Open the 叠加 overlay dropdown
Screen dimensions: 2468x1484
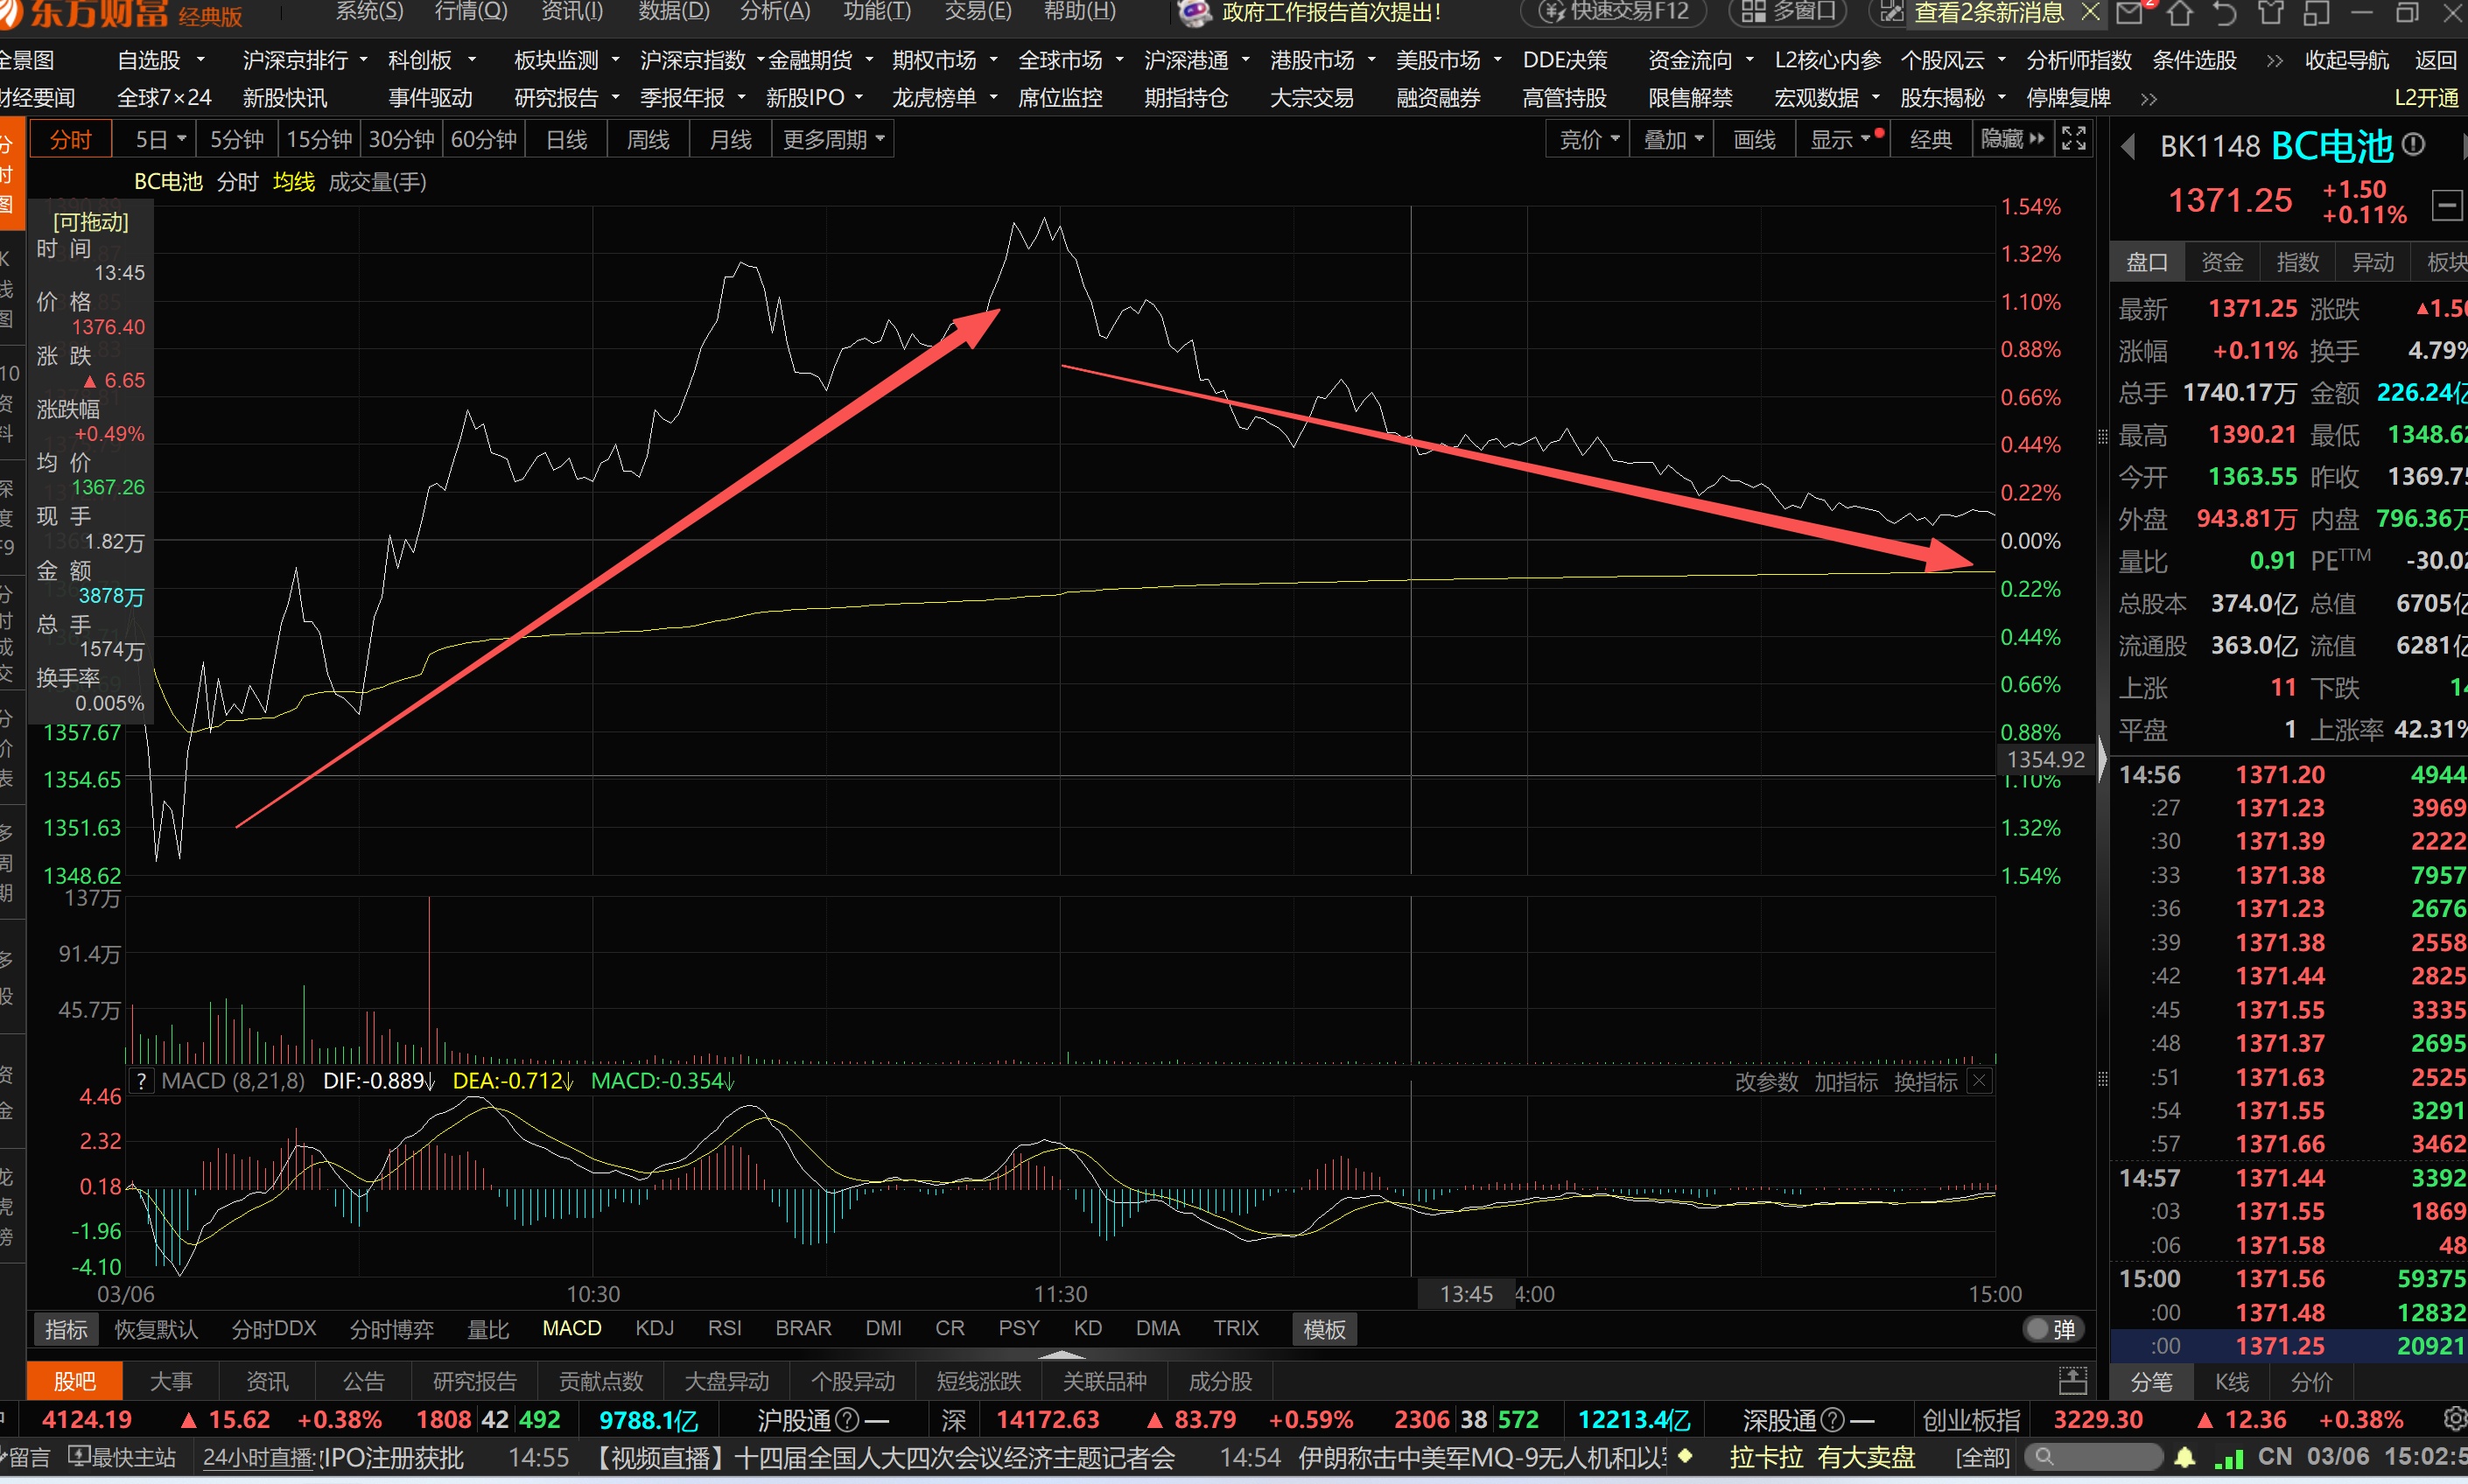coord(1673,139)
